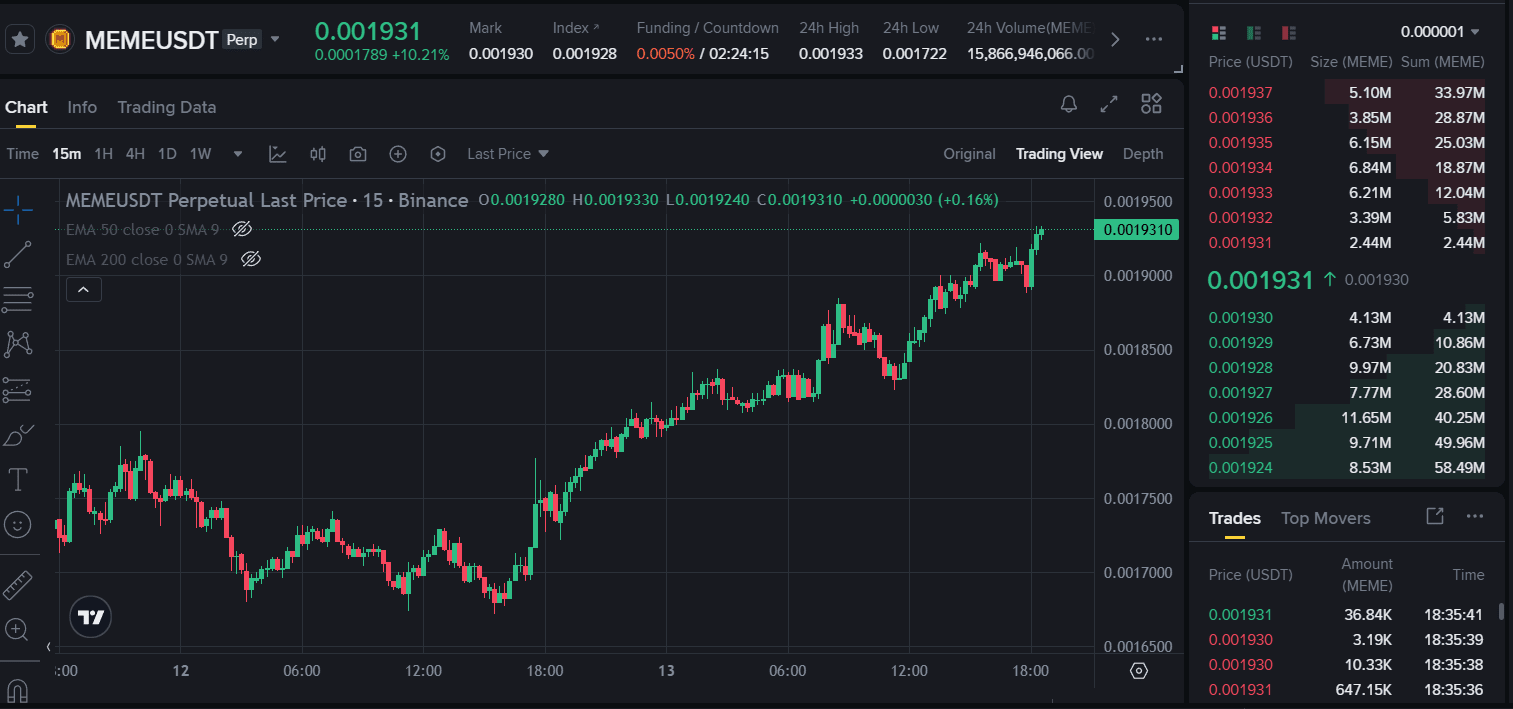
Task: Click the price alert bell icon
Action: 1069,104
